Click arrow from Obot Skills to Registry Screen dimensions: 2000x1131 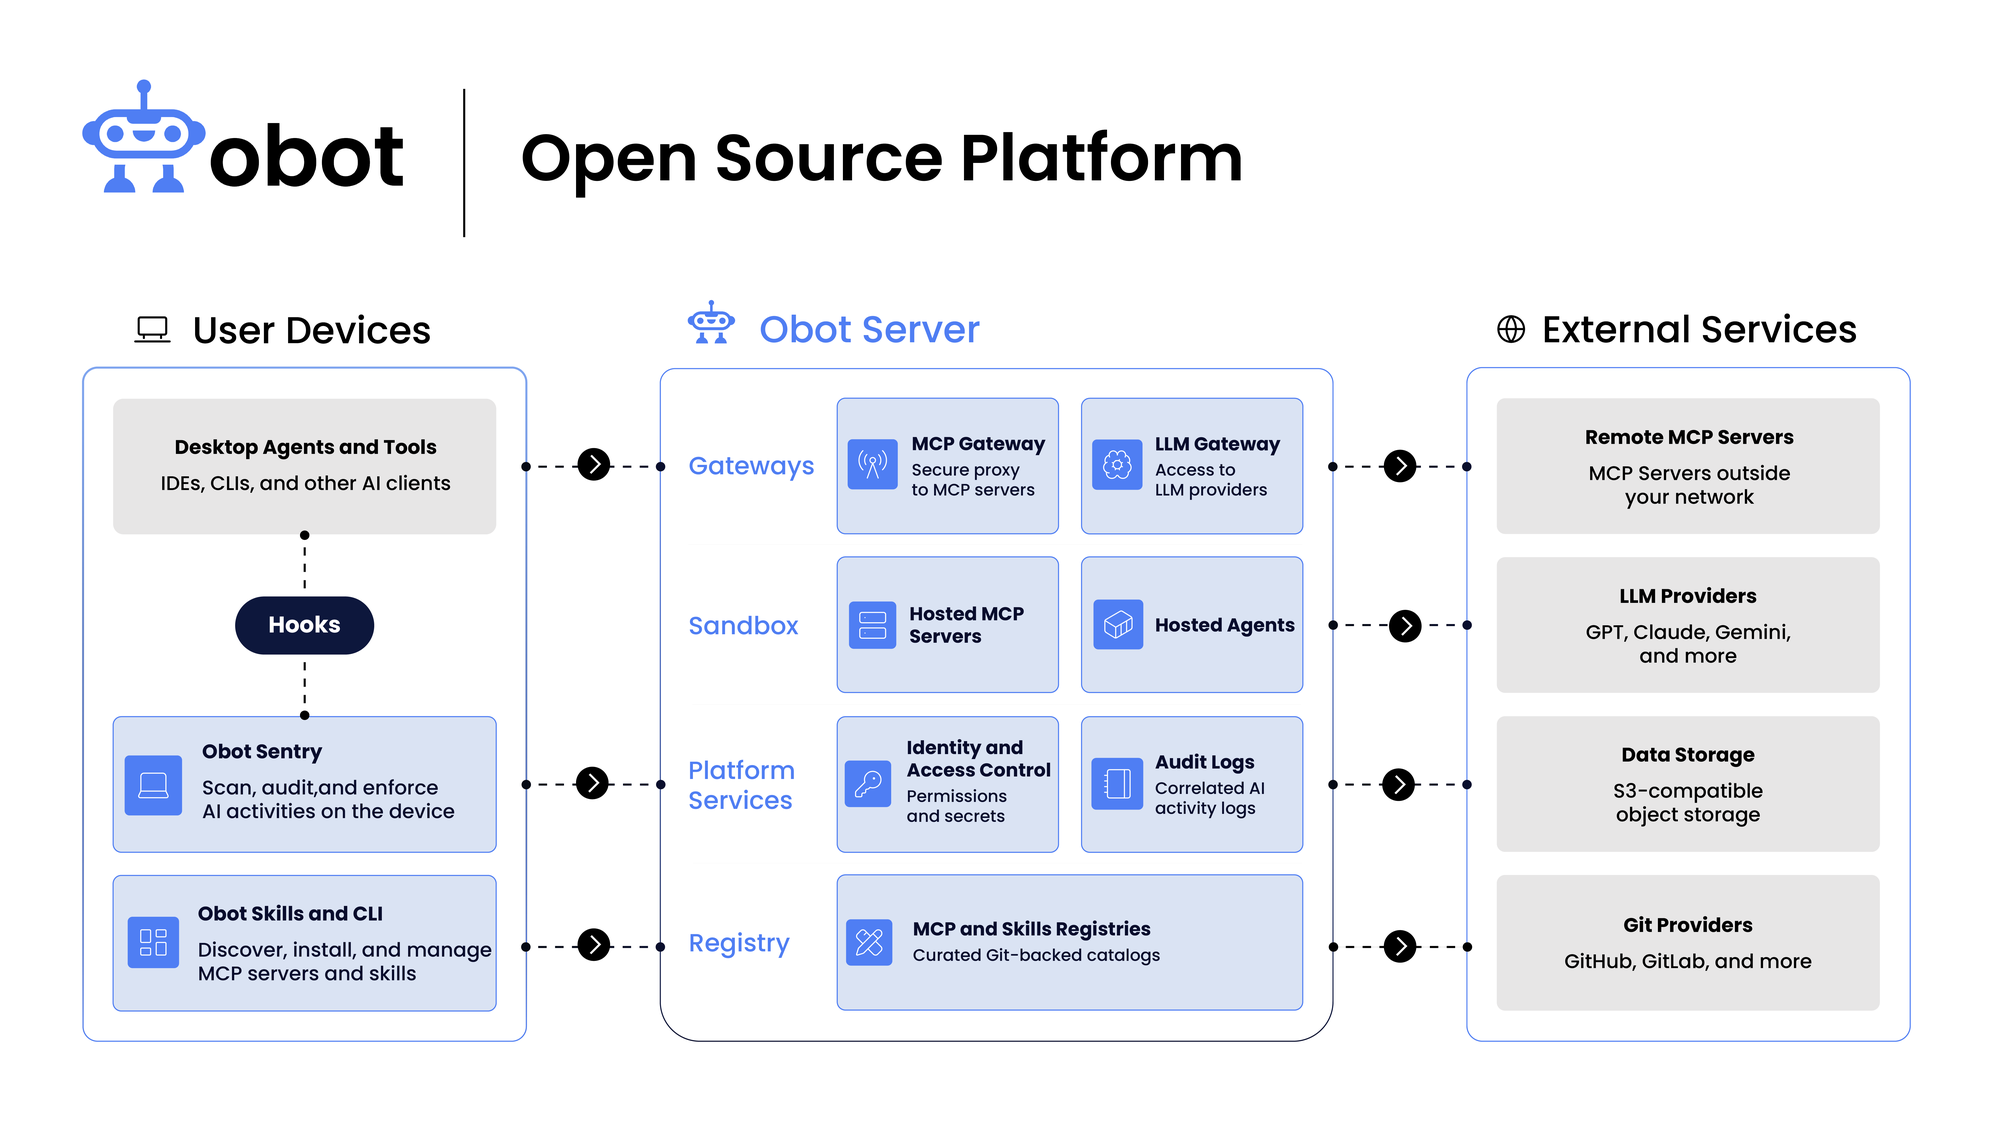(x=594, y=945)
